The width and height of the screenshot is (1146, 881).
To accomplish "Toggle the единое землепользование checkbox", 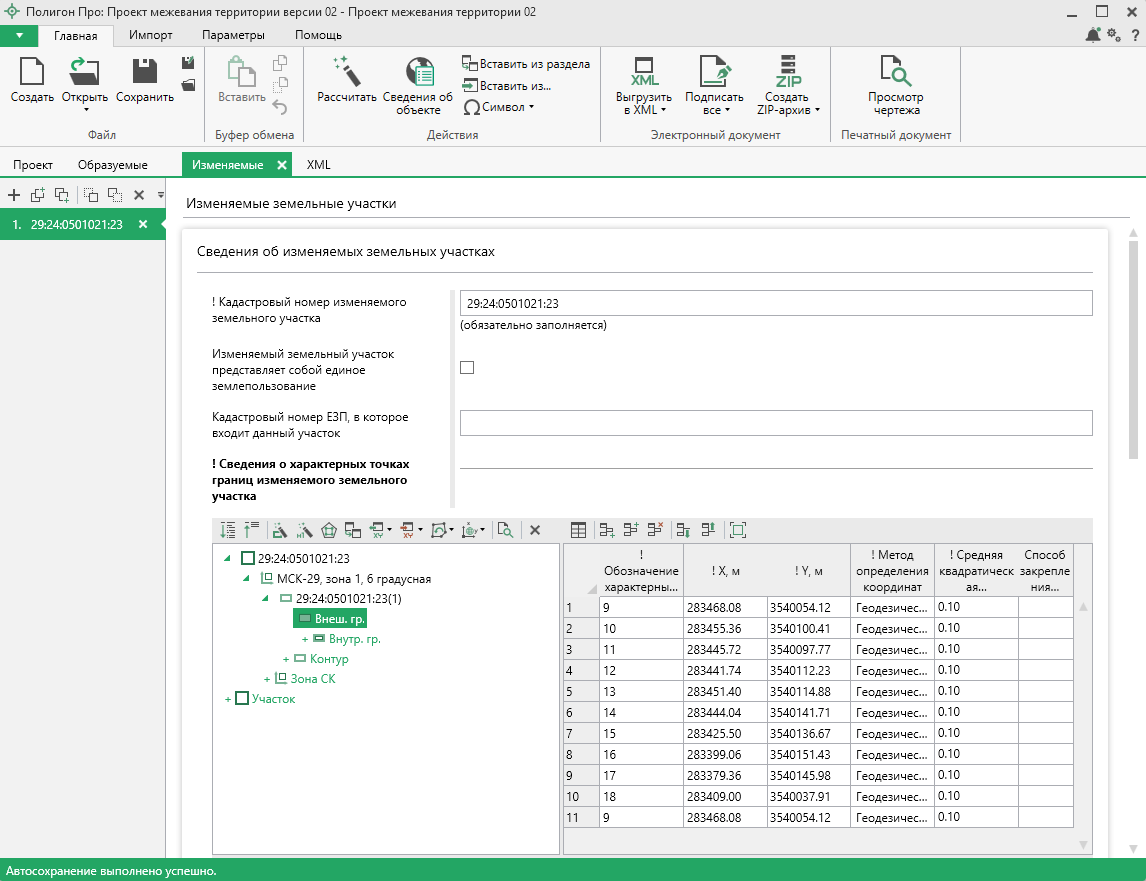I will tap(467, 367).
